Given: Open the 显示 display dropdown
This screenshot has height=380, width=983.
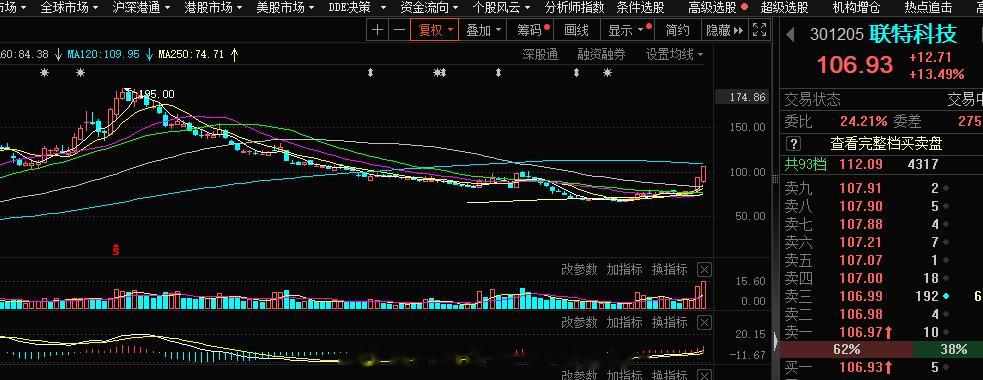Looking at the screenshot, I should [x=626, y=30].
